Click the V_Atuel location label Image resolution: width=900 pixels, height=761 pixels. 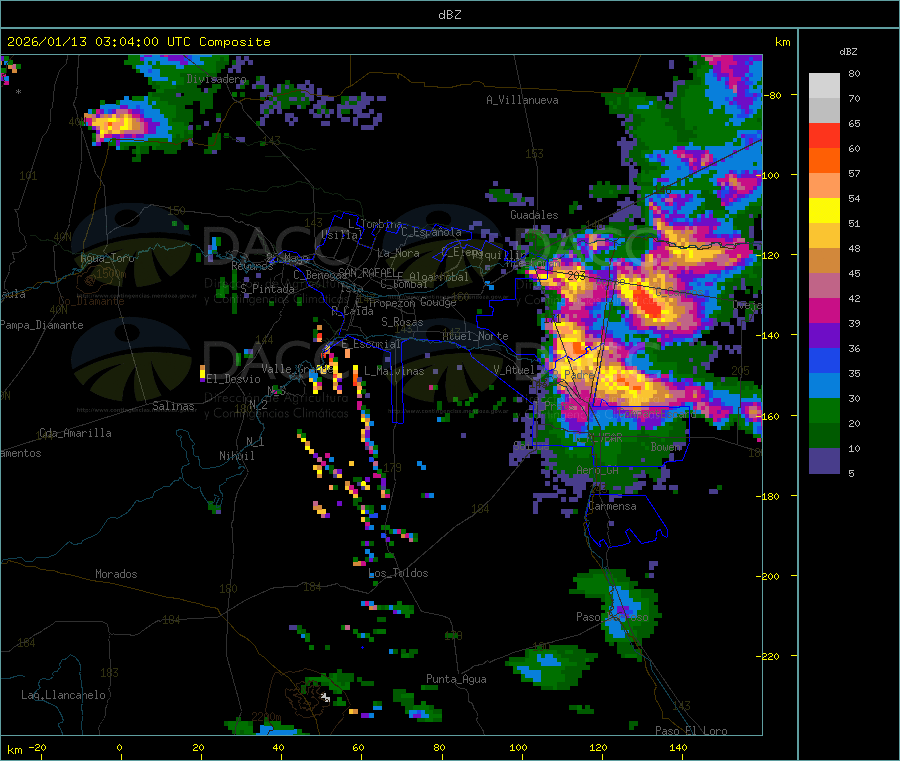click(x=514, y=370)
